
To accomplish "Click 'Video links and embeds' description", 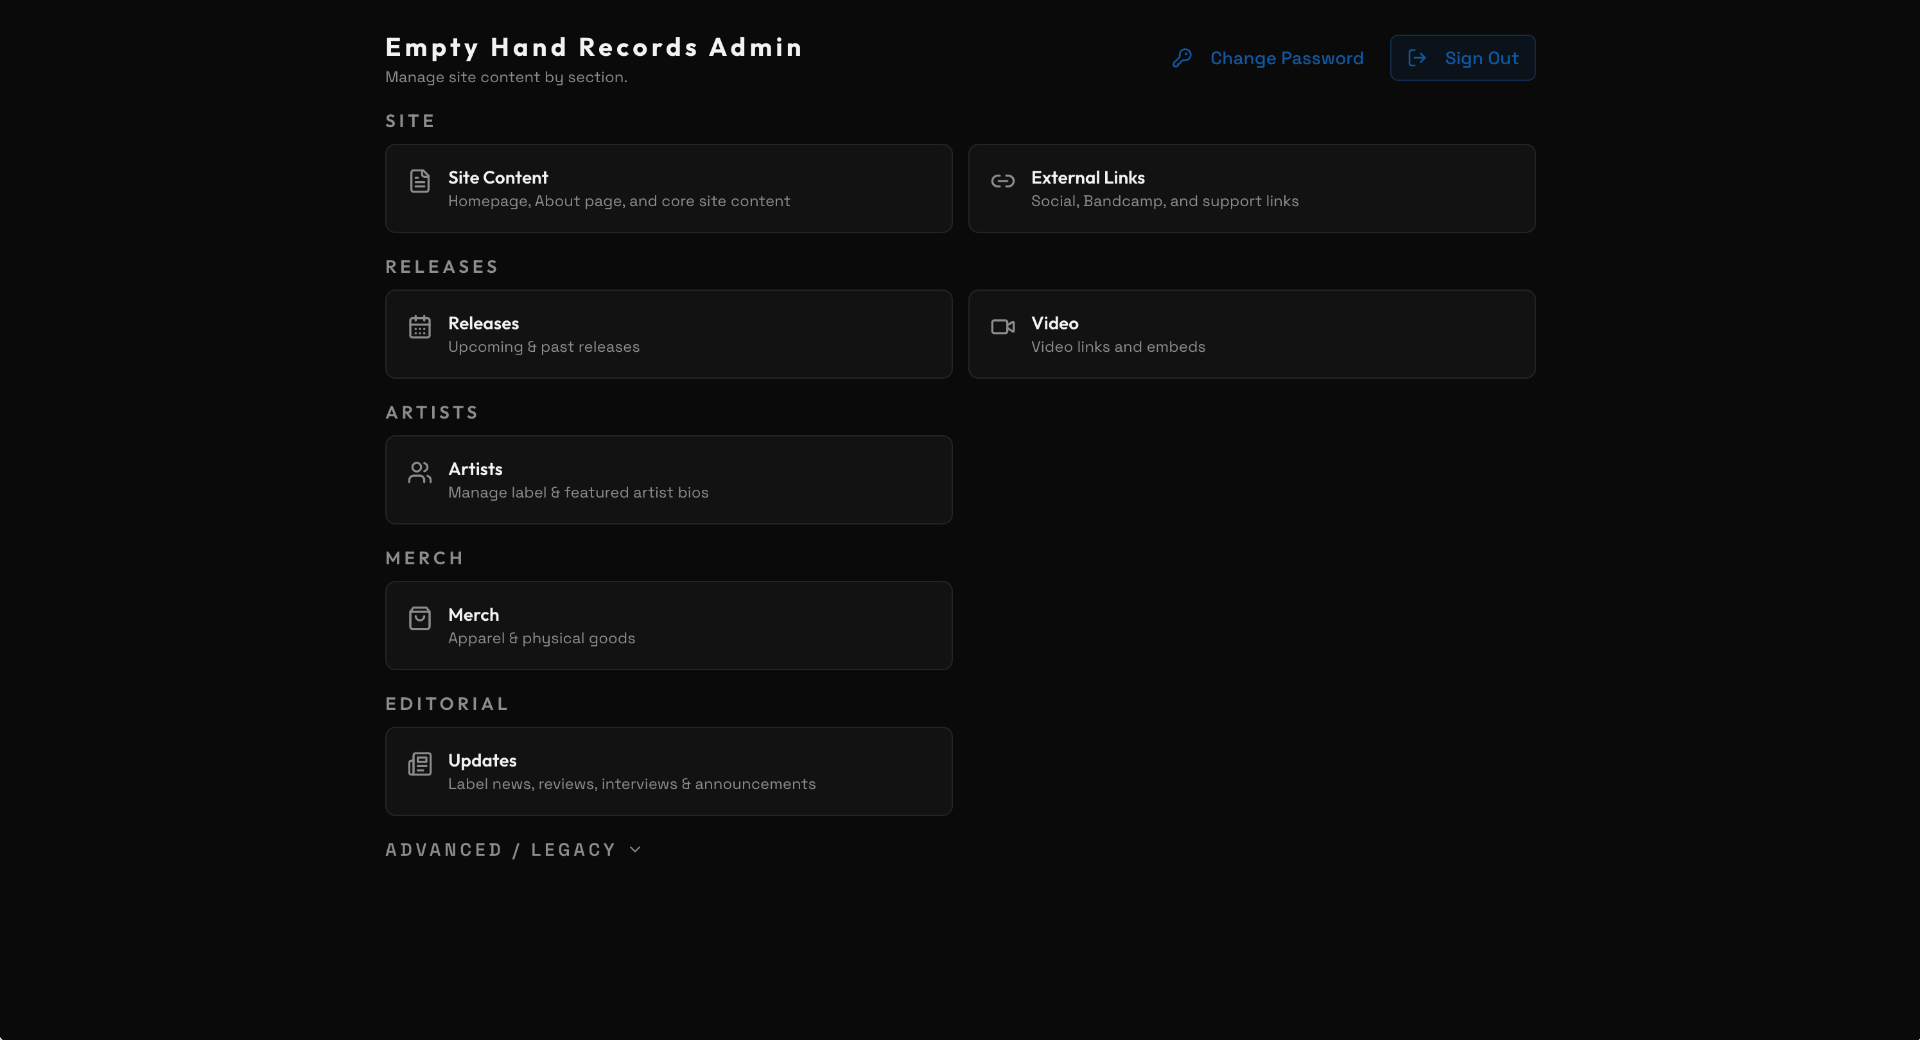I will (1118, 347).
